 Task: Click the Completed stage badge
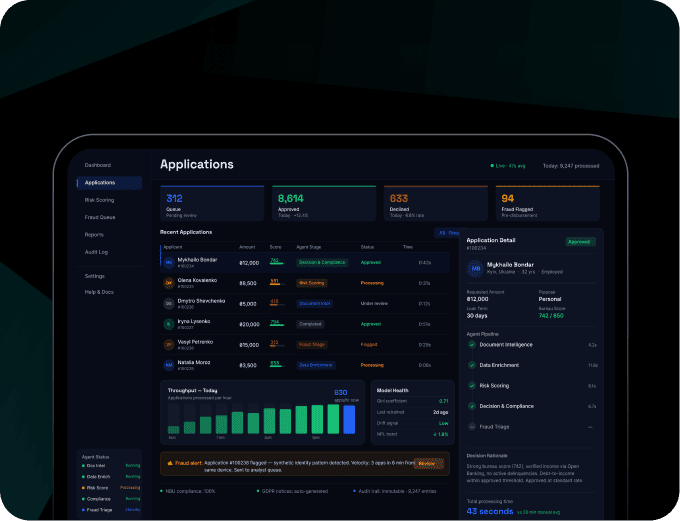310,324
